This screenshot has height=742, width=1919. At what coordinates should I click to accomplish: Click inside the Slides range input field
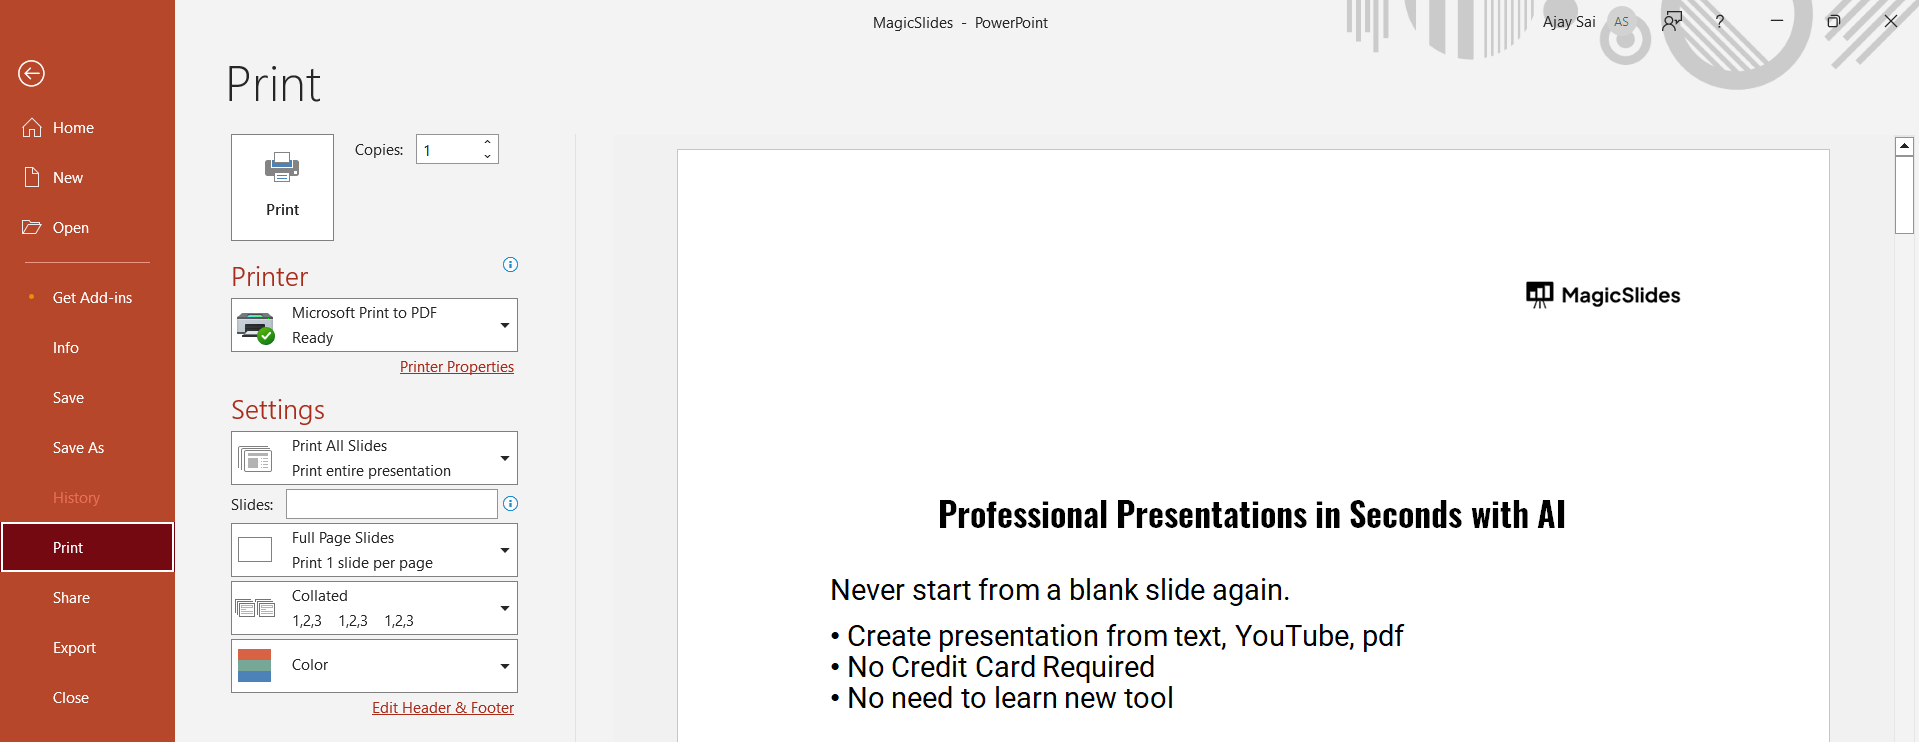[392, 504]
